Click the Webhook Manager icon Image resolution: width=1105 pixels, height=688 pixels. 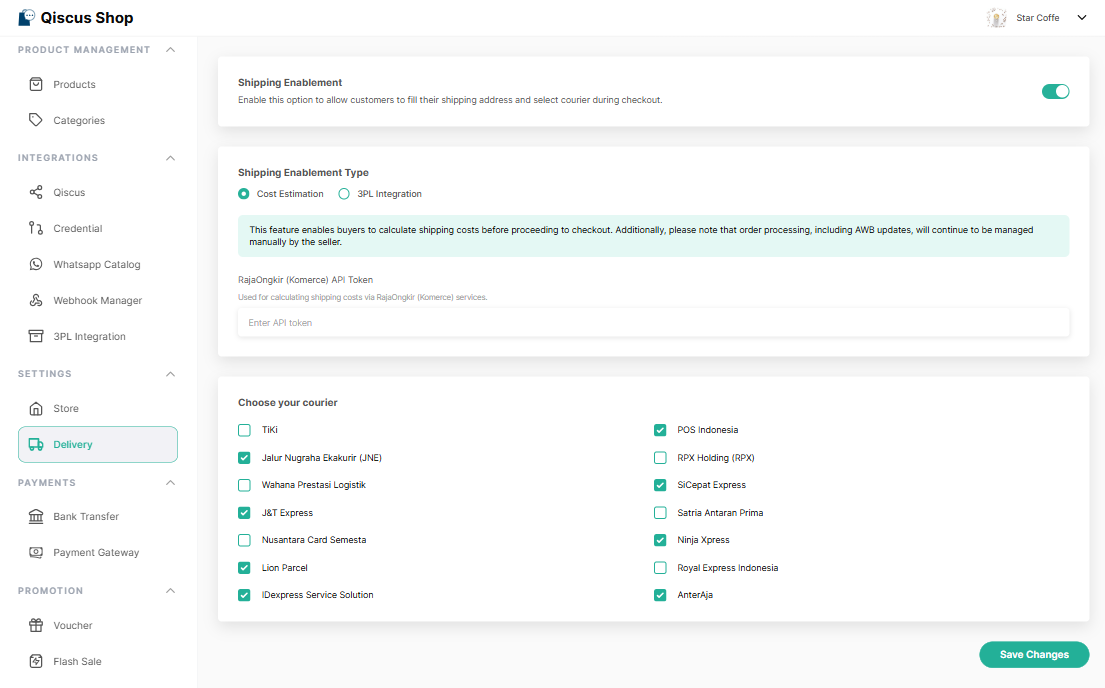click(36, 300)
